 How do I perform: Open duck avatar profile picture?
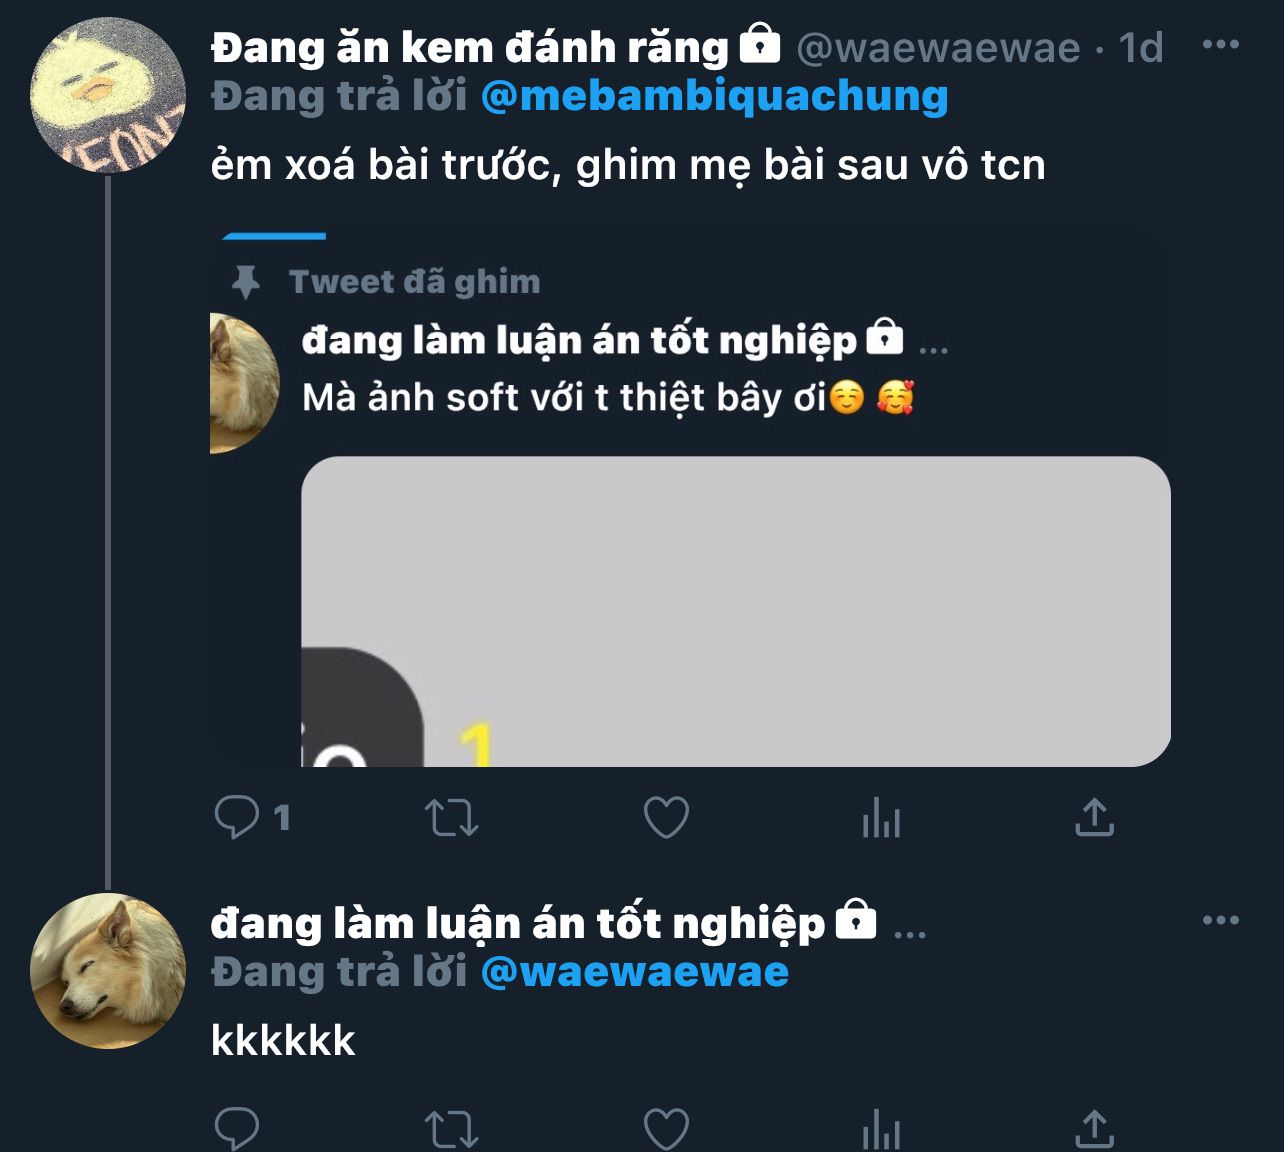108,95
